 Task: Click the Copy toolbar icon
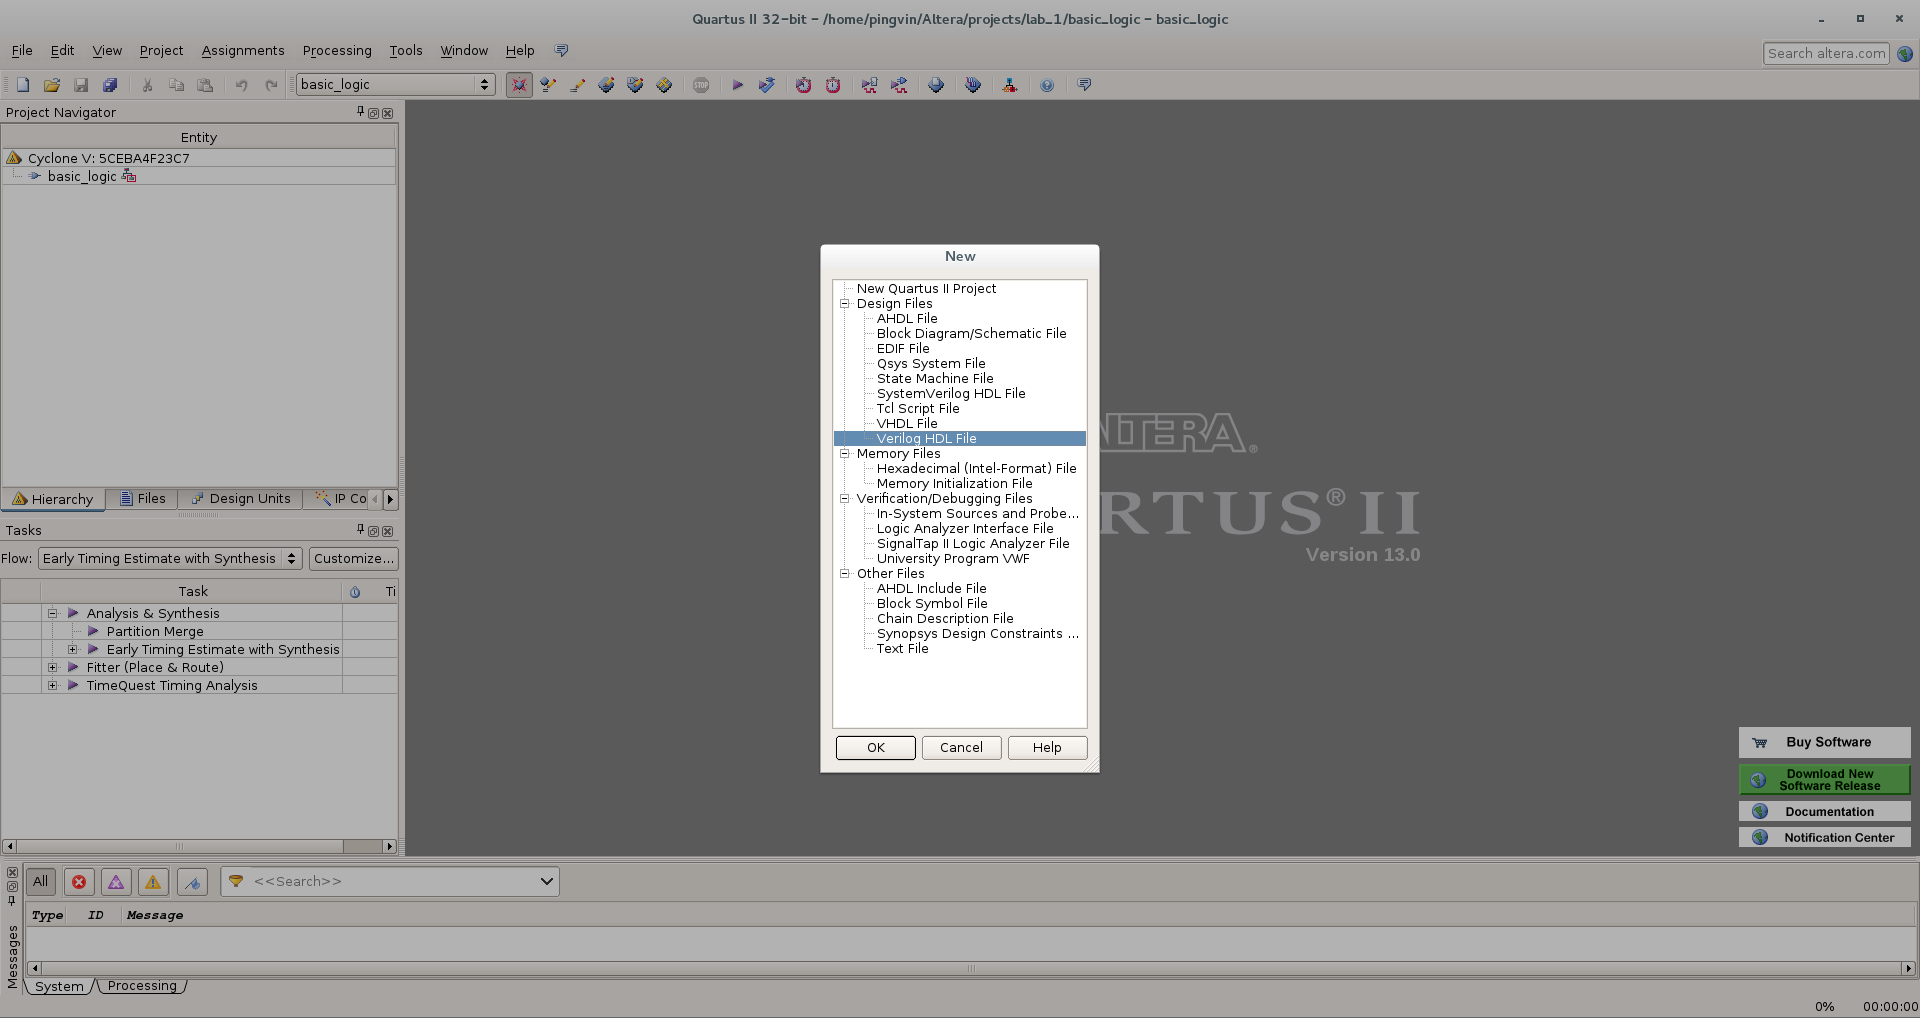(176, 85)
